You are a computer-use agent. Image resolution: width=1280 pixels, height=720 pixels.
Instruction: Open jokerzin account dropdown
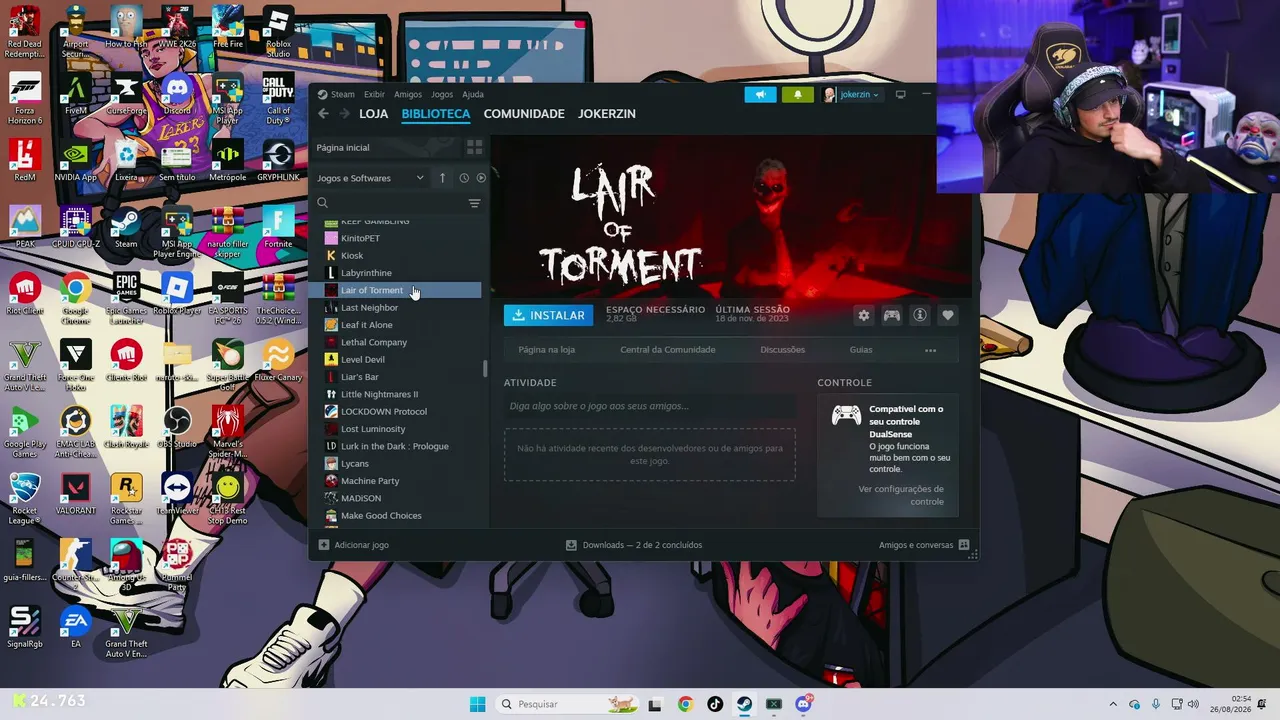[x=852, y=94]
